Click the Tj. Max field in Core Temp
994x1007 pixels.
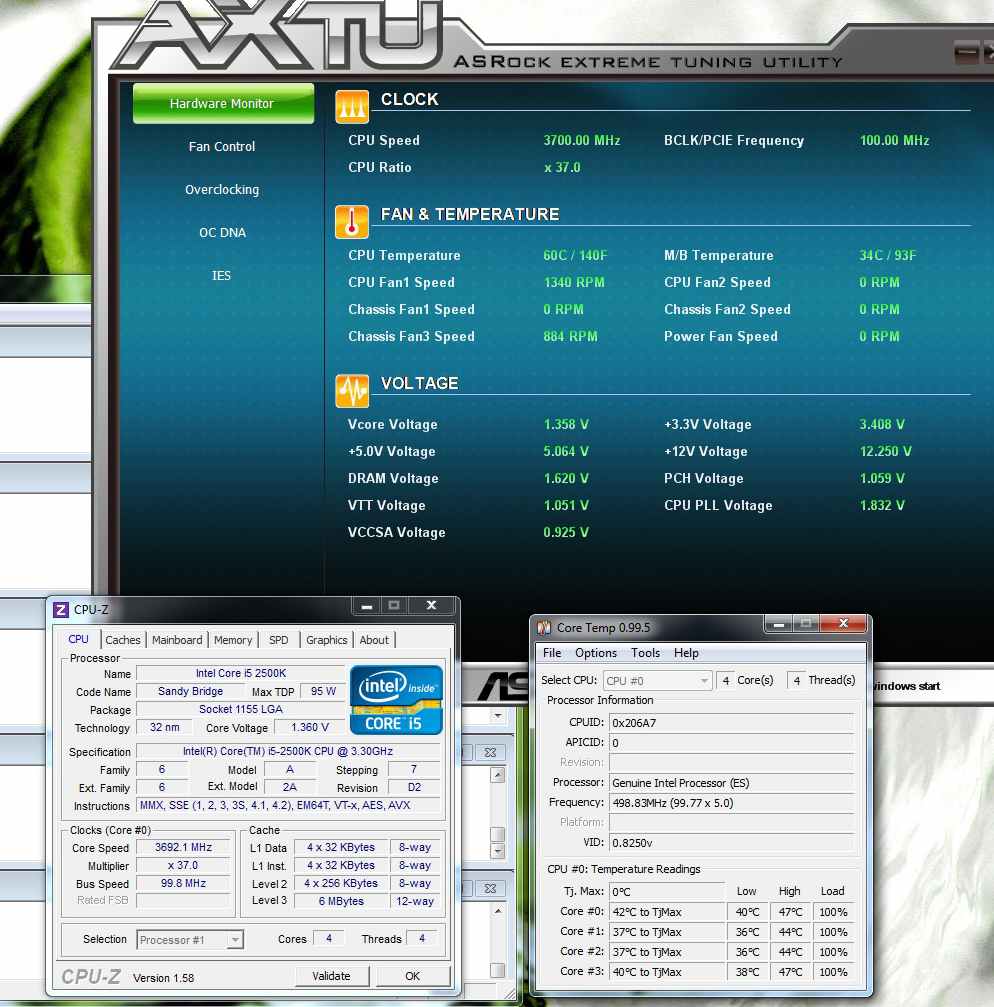tap(666, 891)
